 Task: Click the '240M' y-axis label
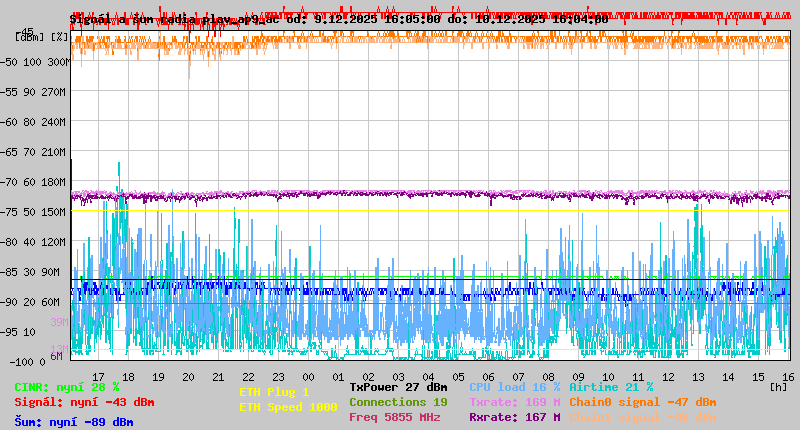coord(54,122)
